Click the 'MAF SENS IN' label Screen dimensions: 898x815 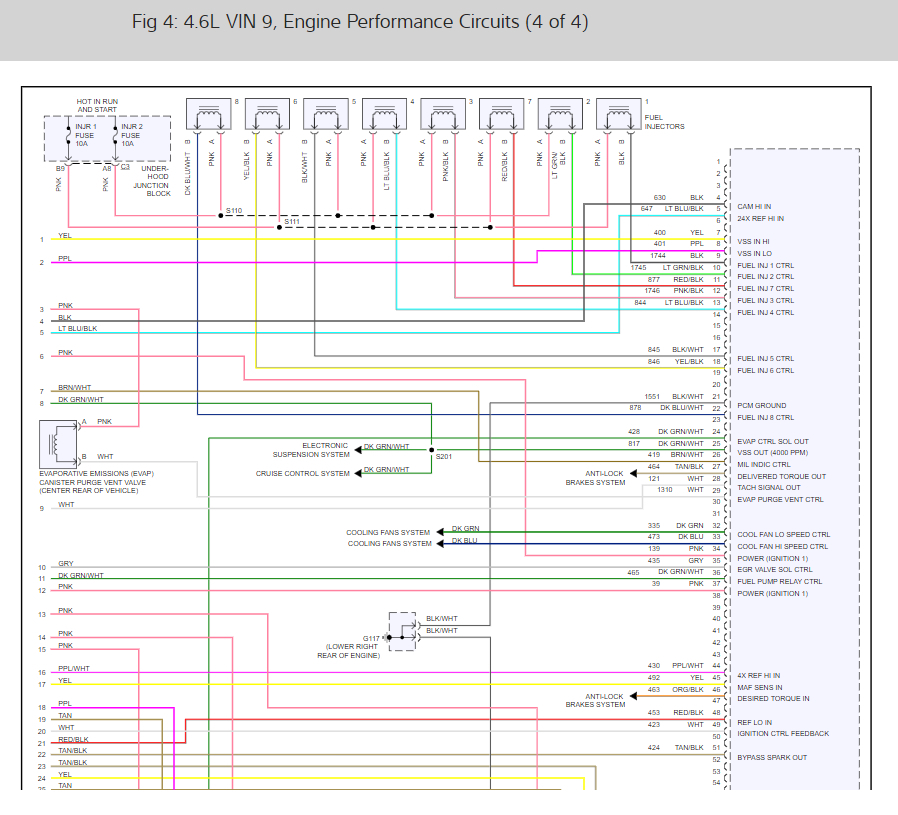(759, 687)
